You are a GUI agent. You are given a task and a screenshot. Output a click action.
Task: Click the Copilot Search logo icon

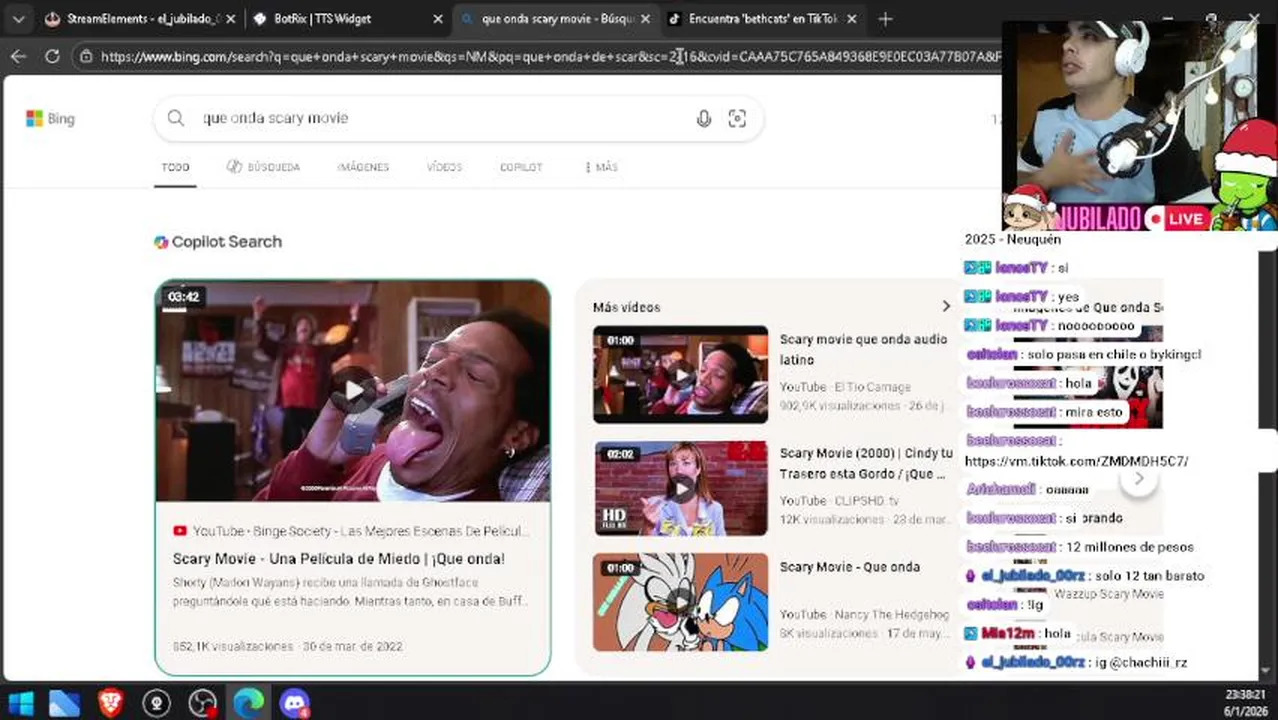point(161,242)
